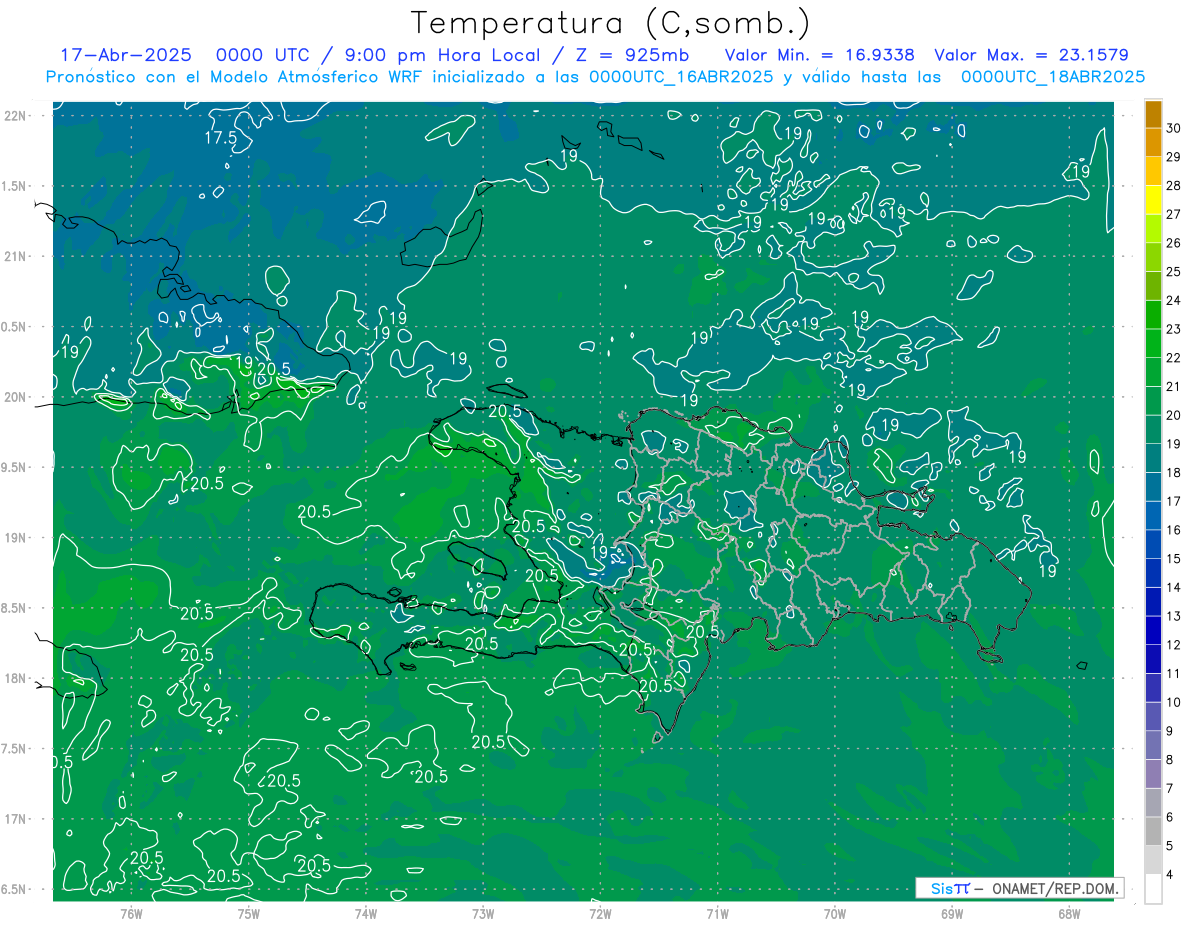Viewport: 1200px width, 927px height.
Task: Click the "70W" longitude axis label
Action: (x=835, y=913)
